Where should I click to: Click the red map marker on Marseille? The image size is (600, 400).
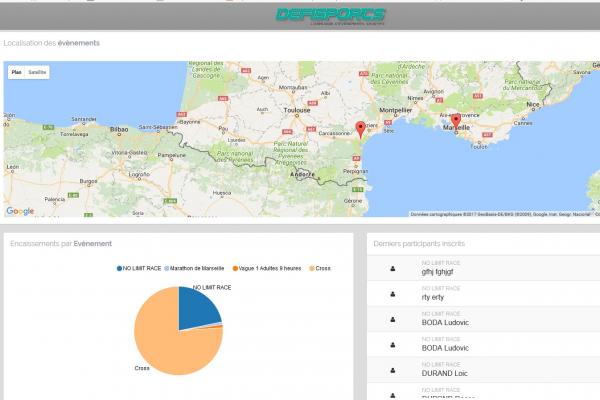(455, 122)
